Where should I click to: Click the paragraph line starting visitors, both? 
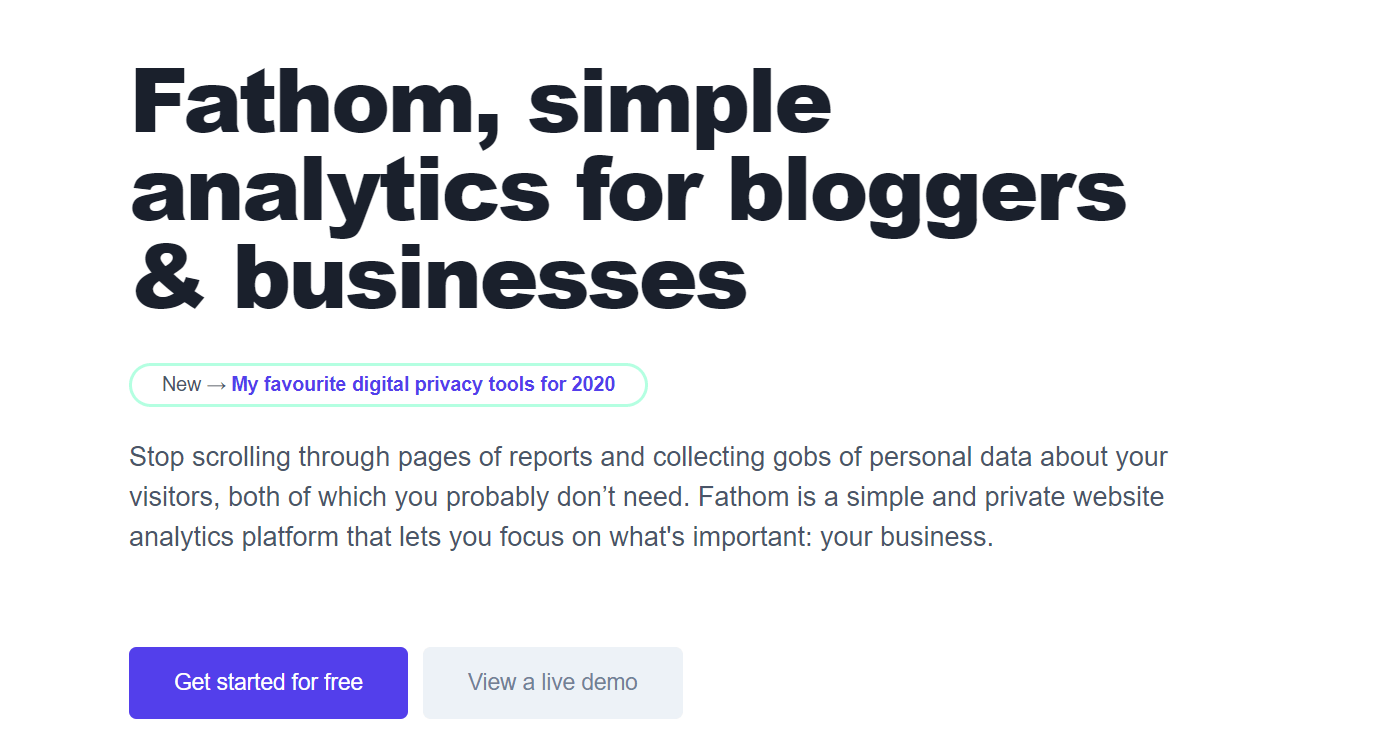pos(646,497)
